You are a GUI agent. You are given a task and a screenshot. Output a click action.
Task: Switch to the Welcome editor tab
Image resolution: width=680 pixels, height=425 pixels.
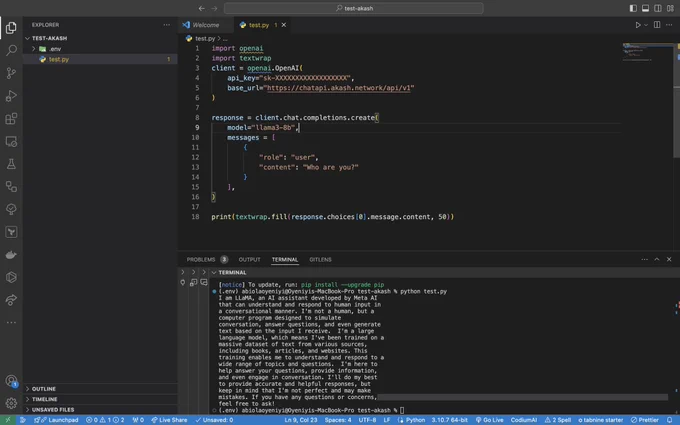(206, 25)
